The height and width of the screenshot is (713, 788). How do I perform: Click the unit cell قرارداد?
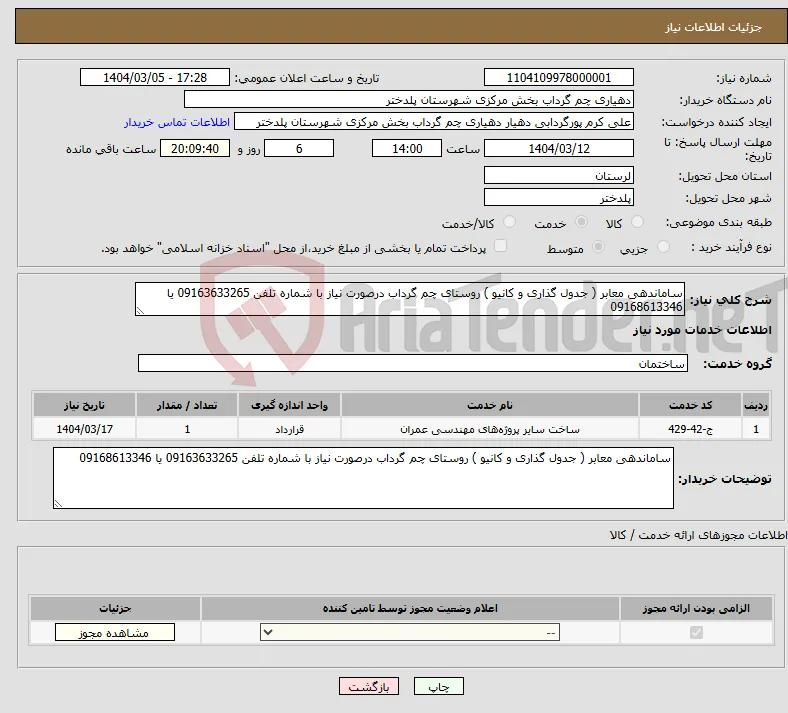tap(289, 429)
